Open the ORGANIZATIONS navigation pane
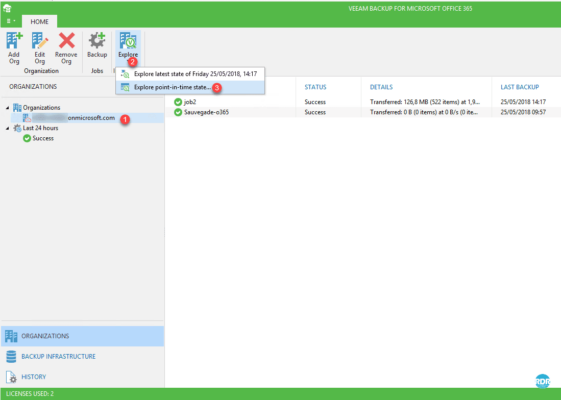Image resolution: width=561 pixels, height=400 pixels. [x=83, y=336]
